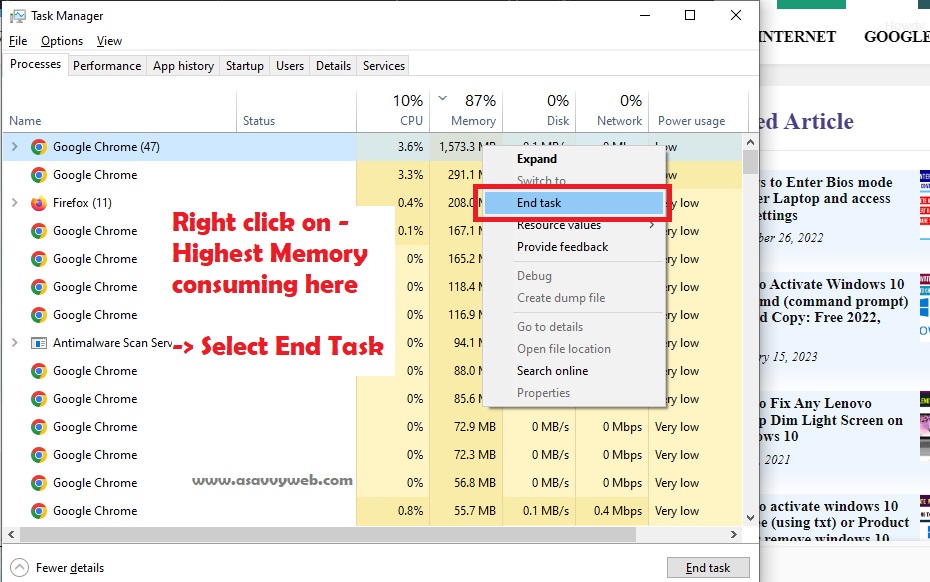Click the Fewer details arrow icon

point(19,568)
